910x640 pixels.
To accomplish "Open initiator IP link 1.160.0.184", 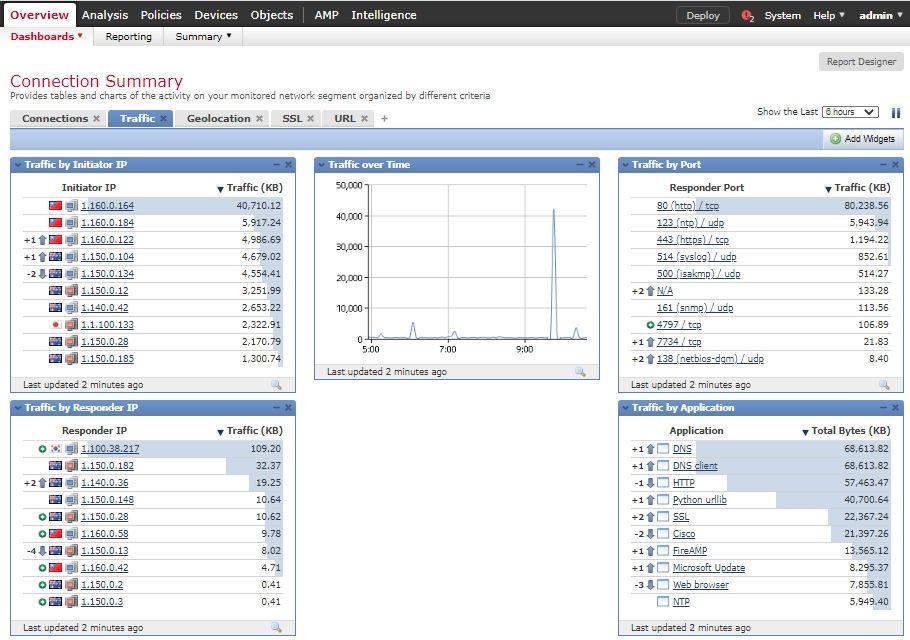I will point(107,223).
